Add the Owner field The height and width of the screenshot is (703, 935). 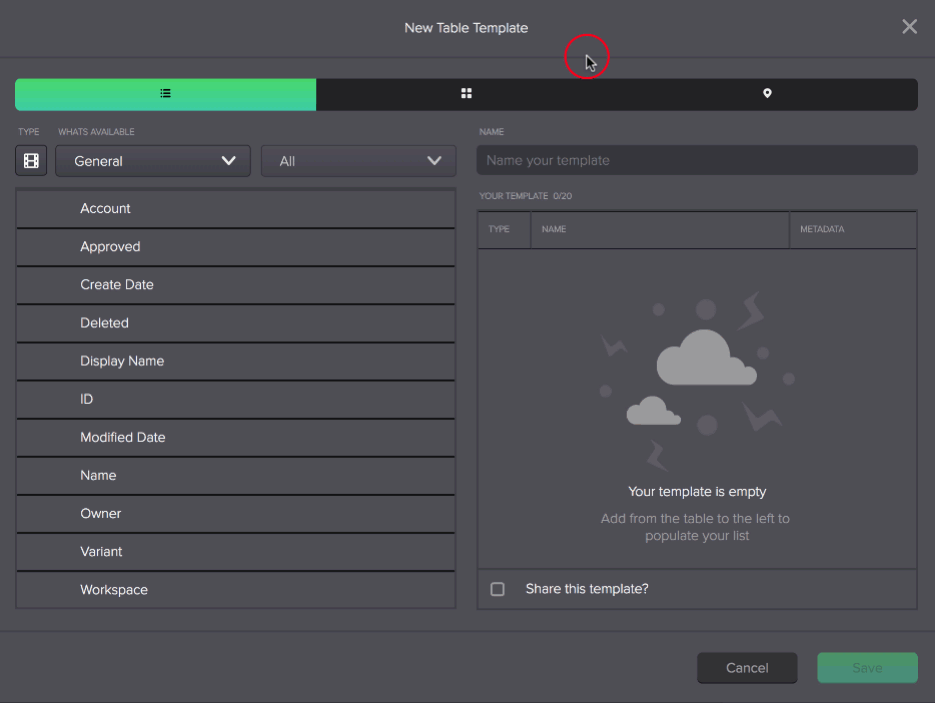[x=236, y=513]
